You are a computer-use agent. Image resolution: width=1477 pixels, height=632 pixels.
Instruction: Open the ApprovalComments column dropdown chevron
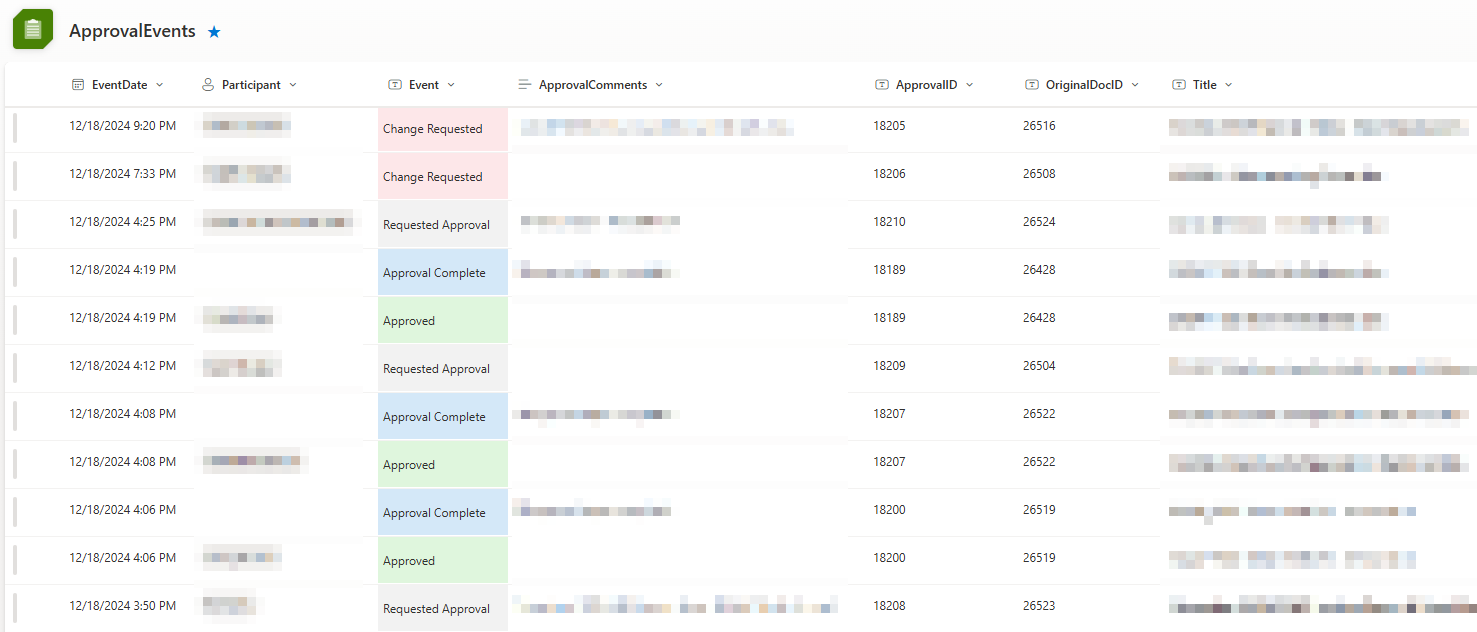tap(659, 85)
